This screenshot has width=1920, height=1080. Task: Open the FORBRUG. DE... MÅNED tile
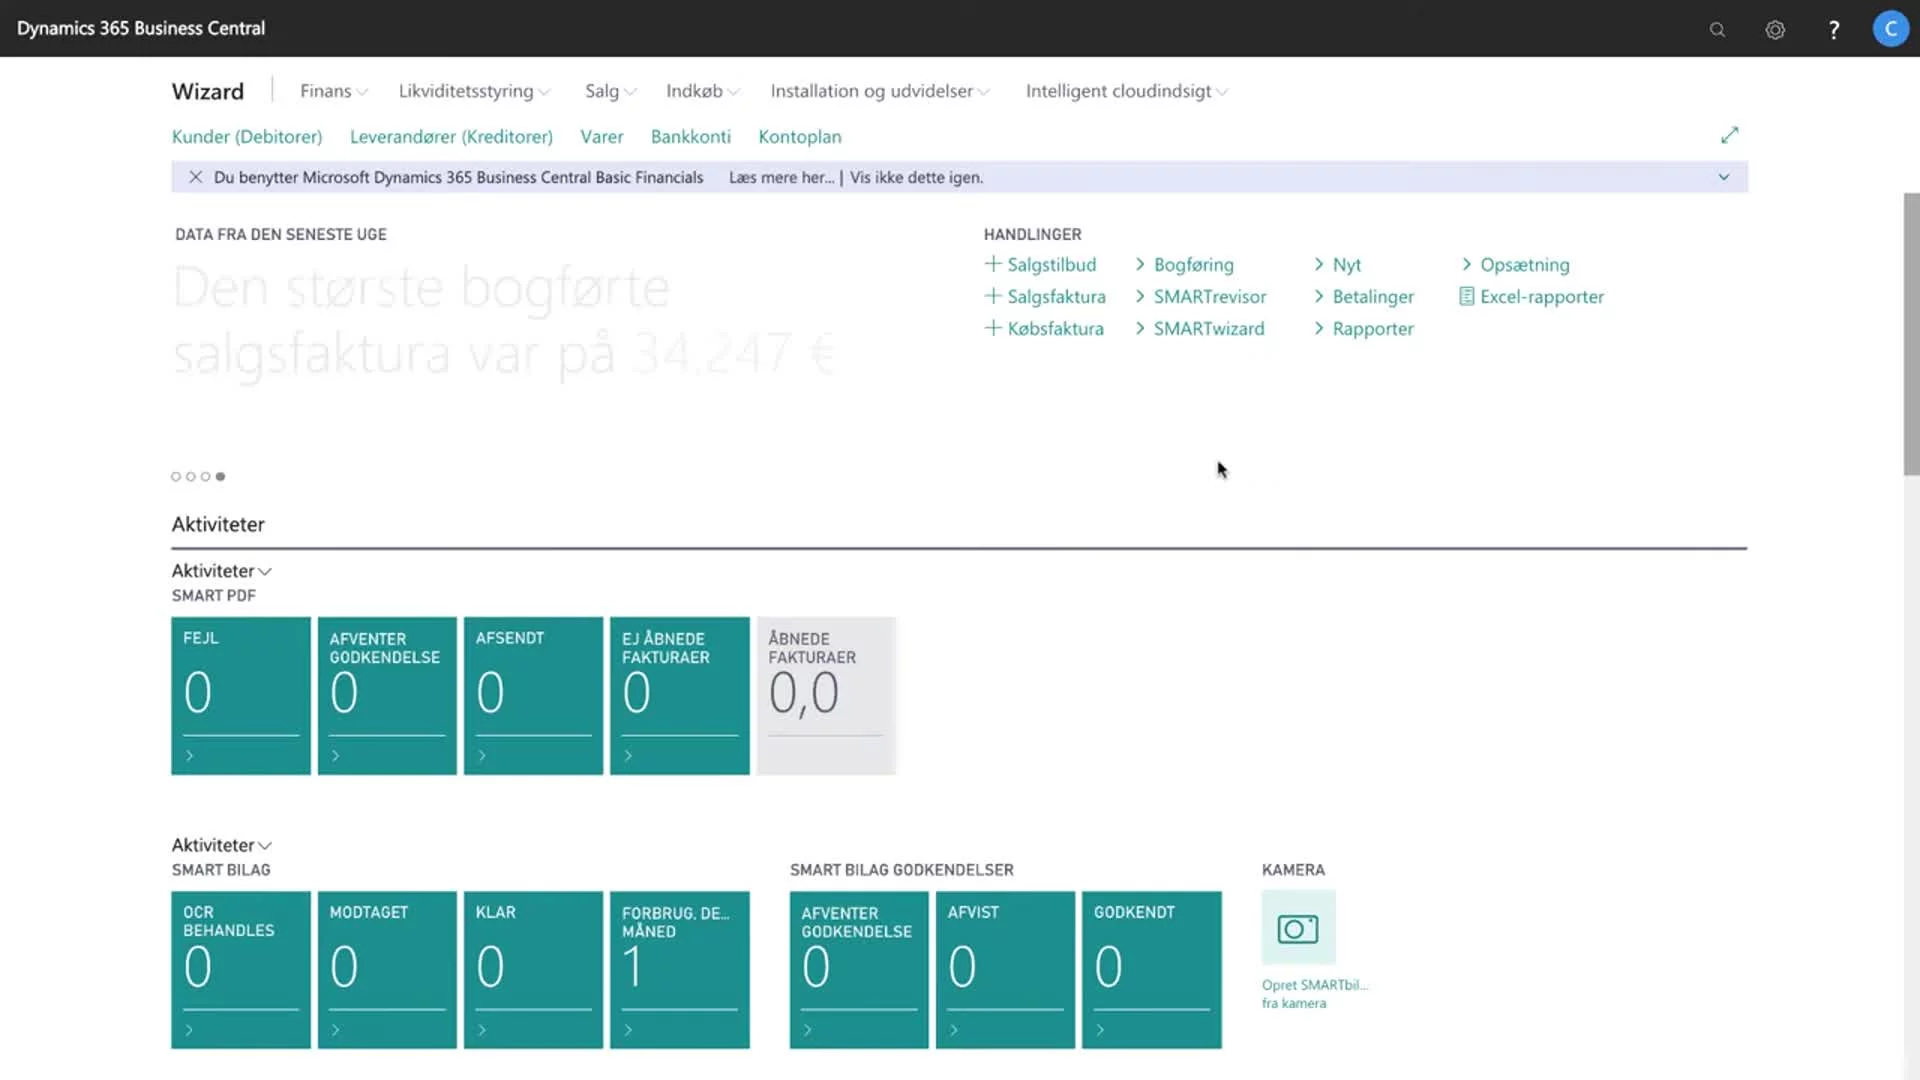tap(680, 970)
